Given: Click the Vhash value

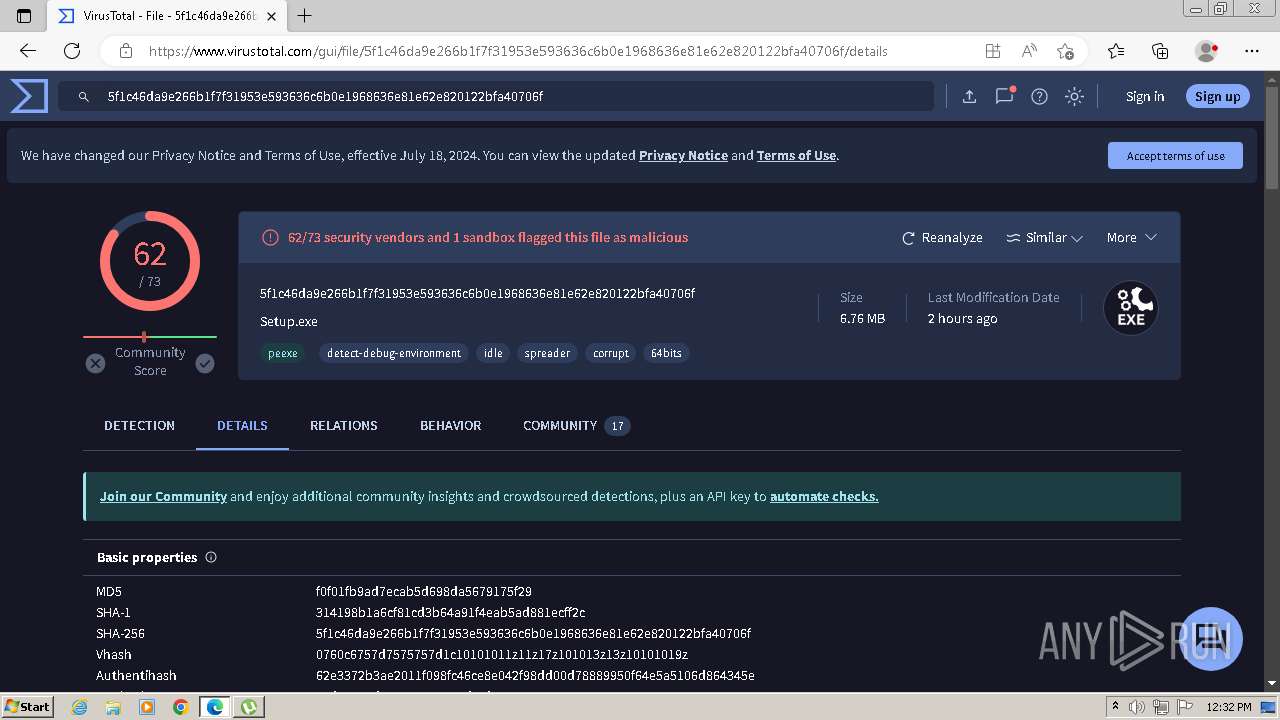Looking at the screenshot, I should pos(502,655).
